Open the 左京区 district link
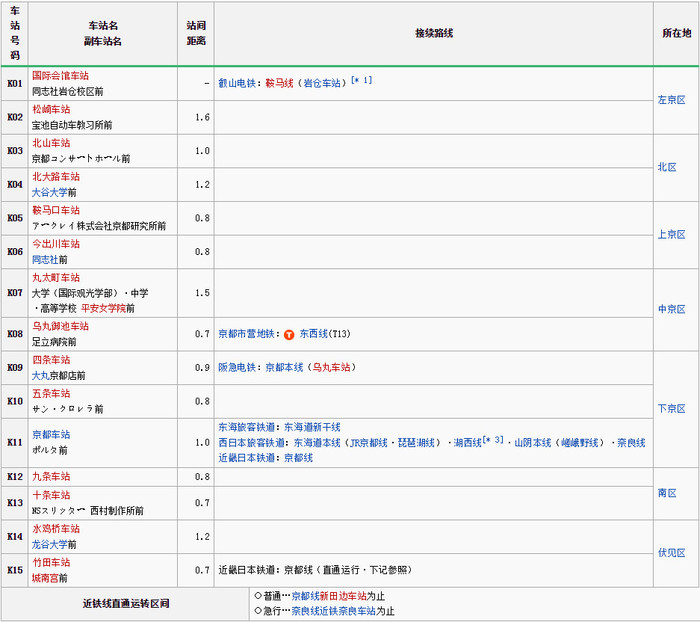The image size is (700, 622). point(671,100)
